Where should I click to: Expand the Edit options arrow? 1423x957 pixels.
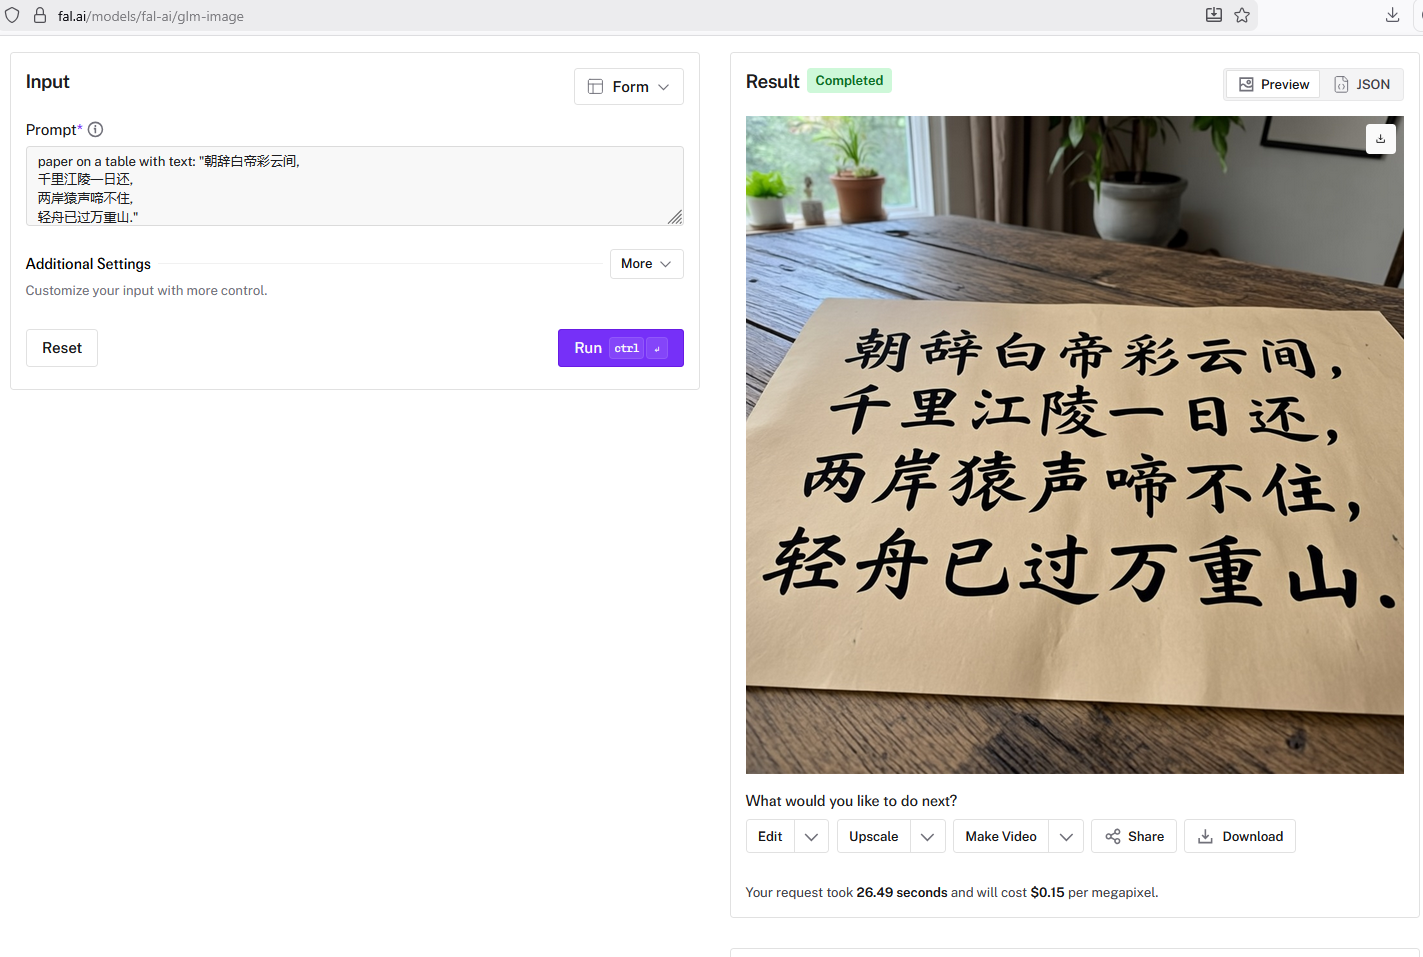pos(812,837)
